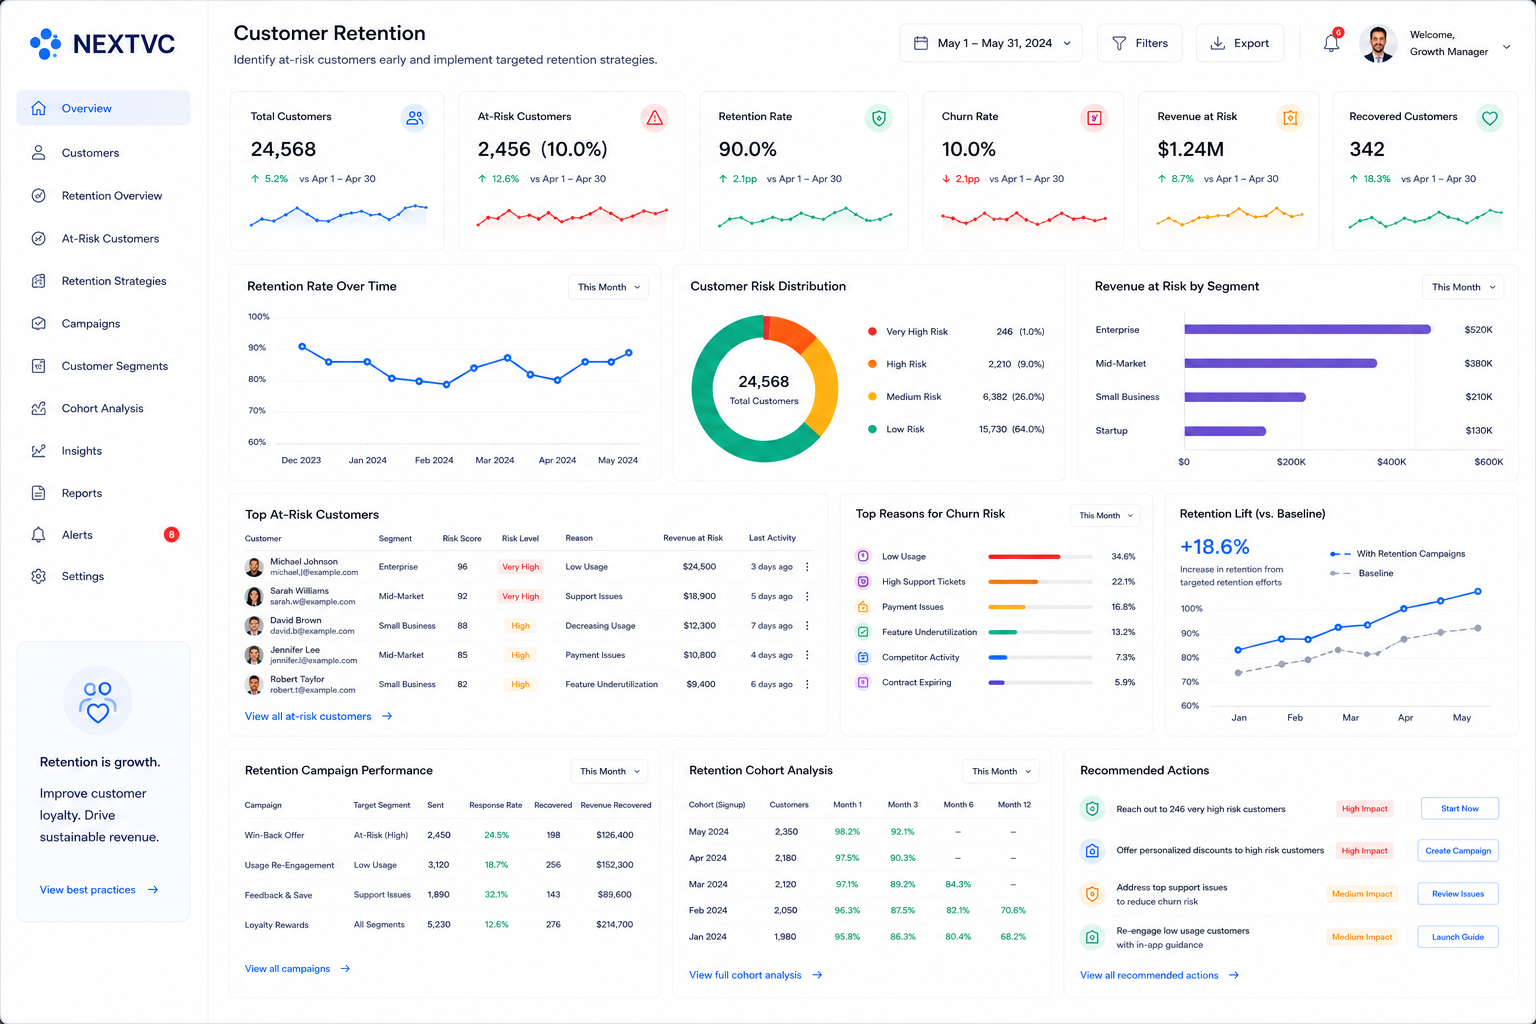Screen dimensions: 1536x1024
Task: Click the Export button
Action: [x=1240, y=43]
